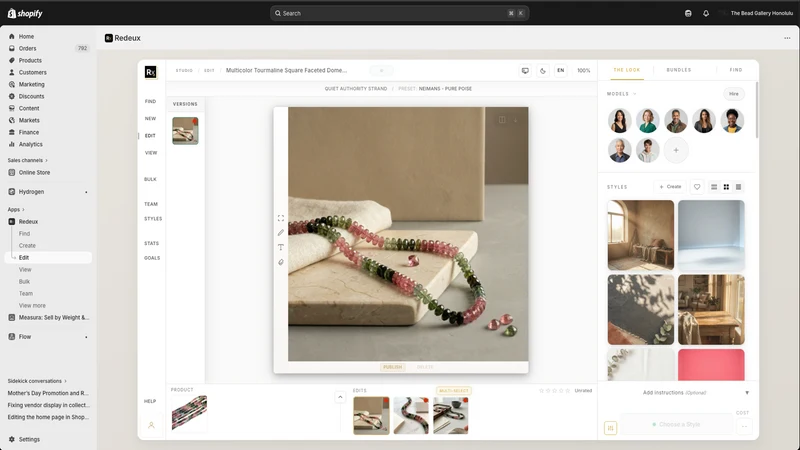Open the user profile icon below Help
This screenshot has height=450, width=800.
151,425
